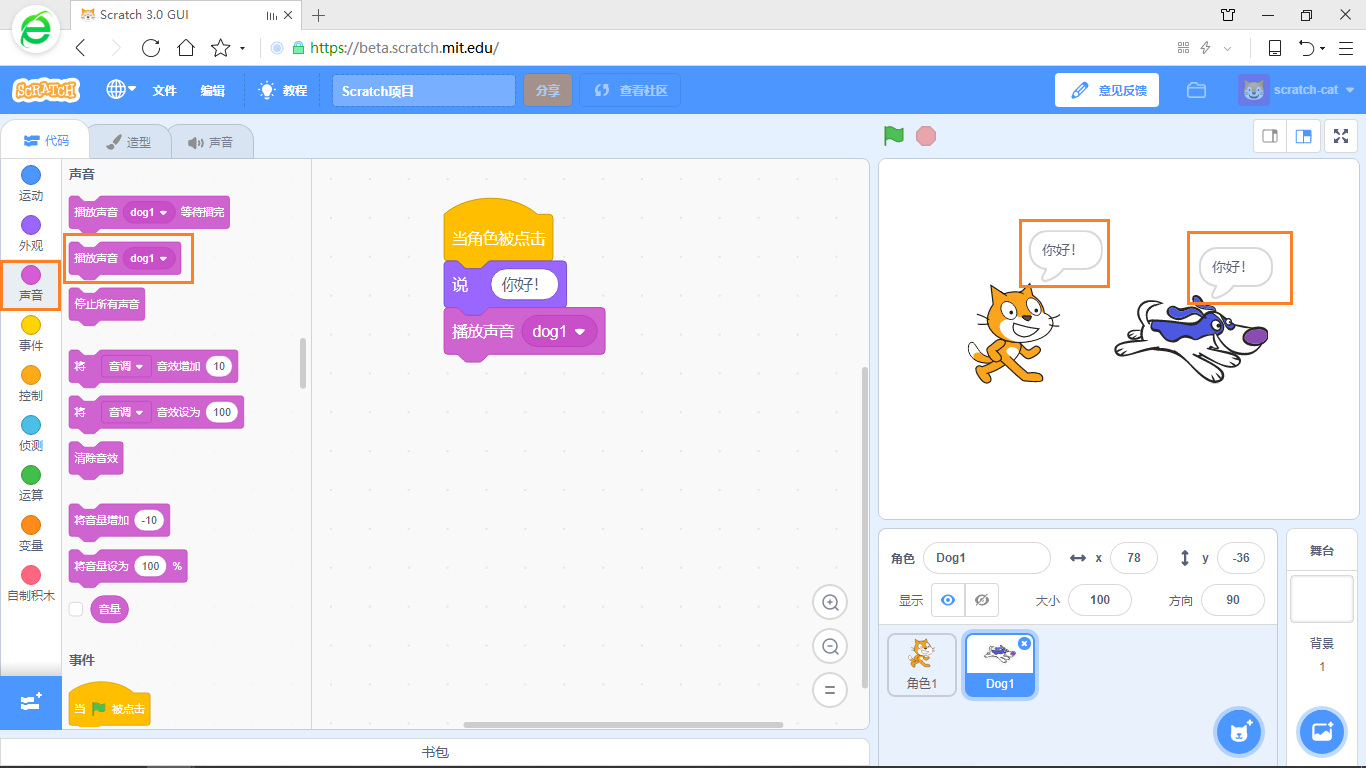This screenshot has width=1366, height=768.
Task: Open the scratch-cat account menu
Action: pos(1297,90)
